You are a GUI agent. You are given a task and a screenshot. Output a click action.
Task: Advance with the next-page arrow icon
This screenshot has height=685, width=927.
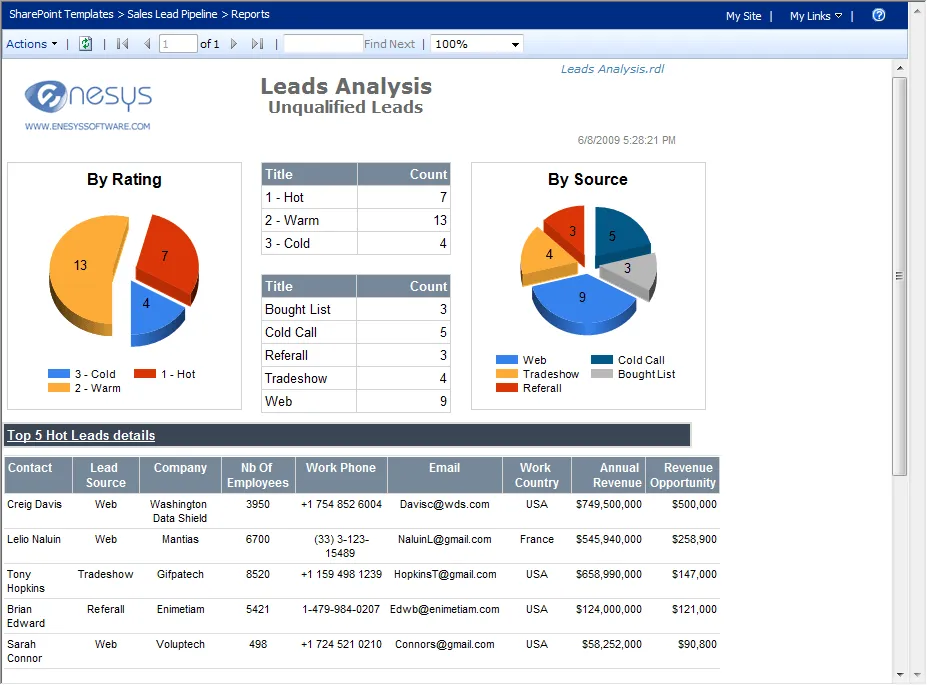click(x=233, y=43)
